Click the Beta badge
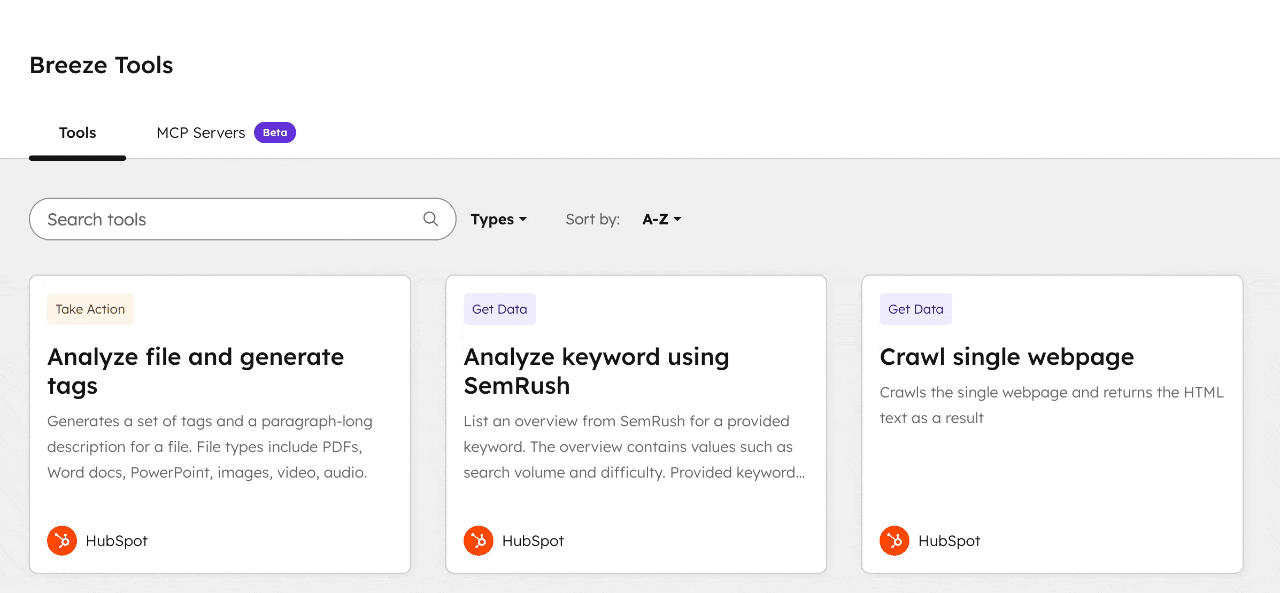The width and height of the screenshot is (1280, 593). (275, 132)
